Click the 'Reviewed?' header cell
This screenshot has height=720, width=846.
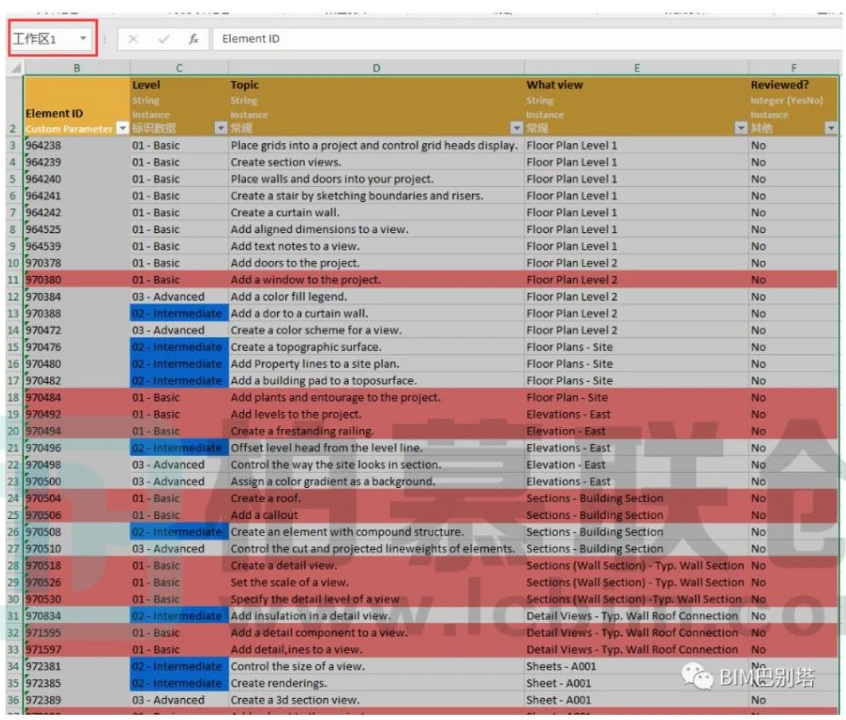click(x=794, y=106)
